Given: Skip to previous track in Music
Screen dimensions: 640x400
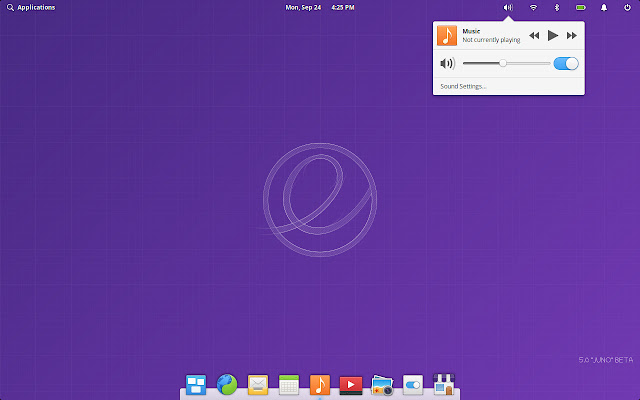Looking at the screenshot, I should click(534, 36).
